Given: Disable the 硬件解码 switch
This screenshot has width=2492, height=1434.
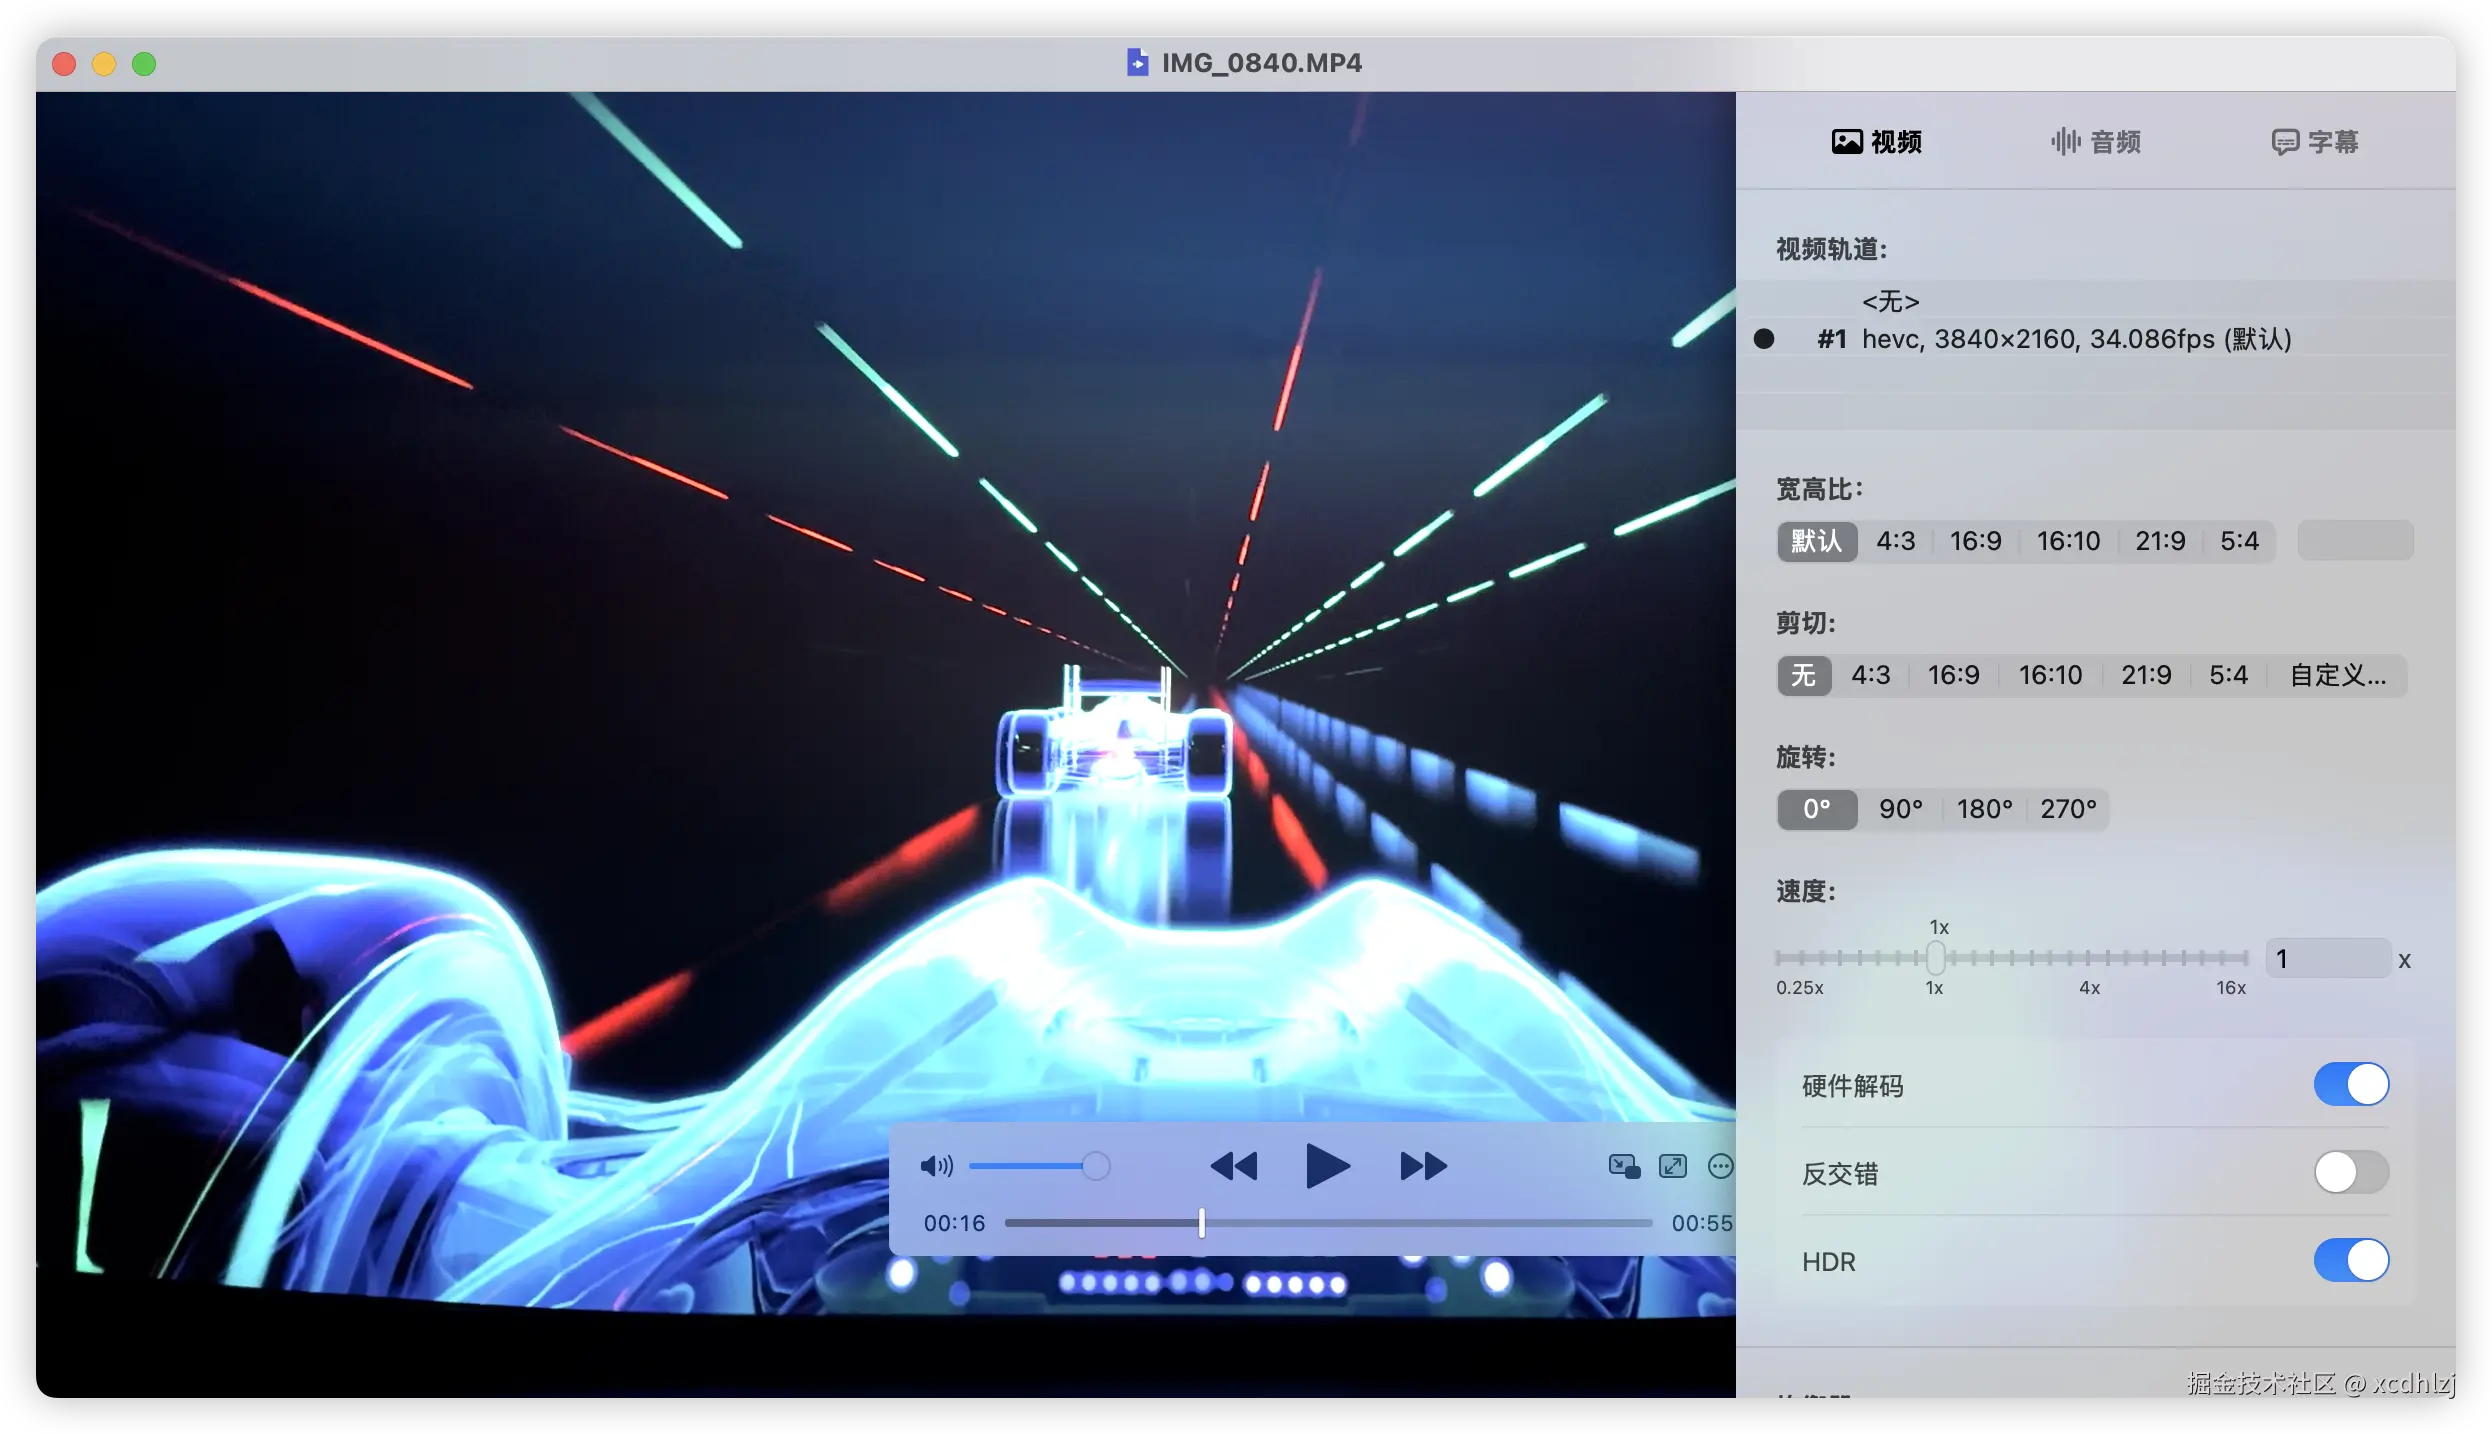Looking at the screenshot, I should (x=2350, y=1085).
